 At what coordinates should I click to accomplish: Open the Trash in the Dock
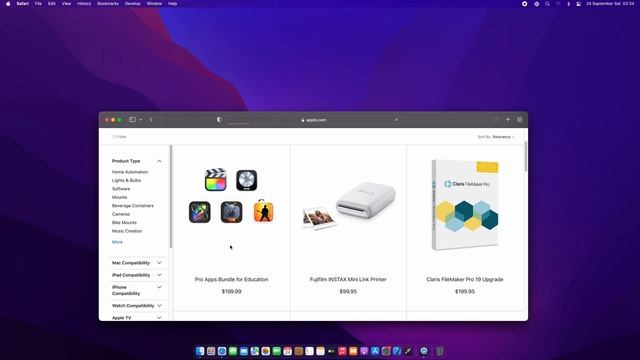[x=440, y=351]
